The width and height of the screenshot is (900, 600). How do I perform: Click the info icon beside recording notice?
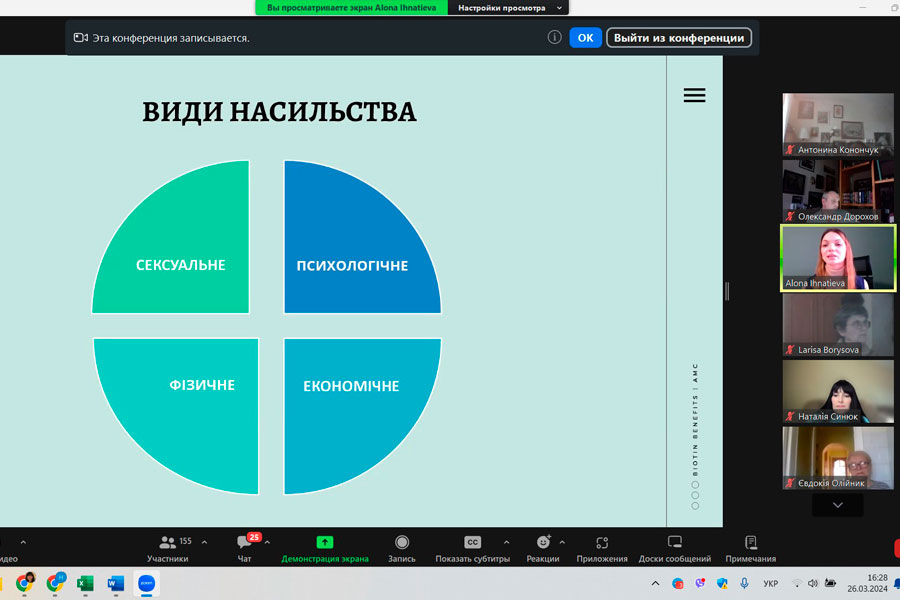(x=554, y=37)
